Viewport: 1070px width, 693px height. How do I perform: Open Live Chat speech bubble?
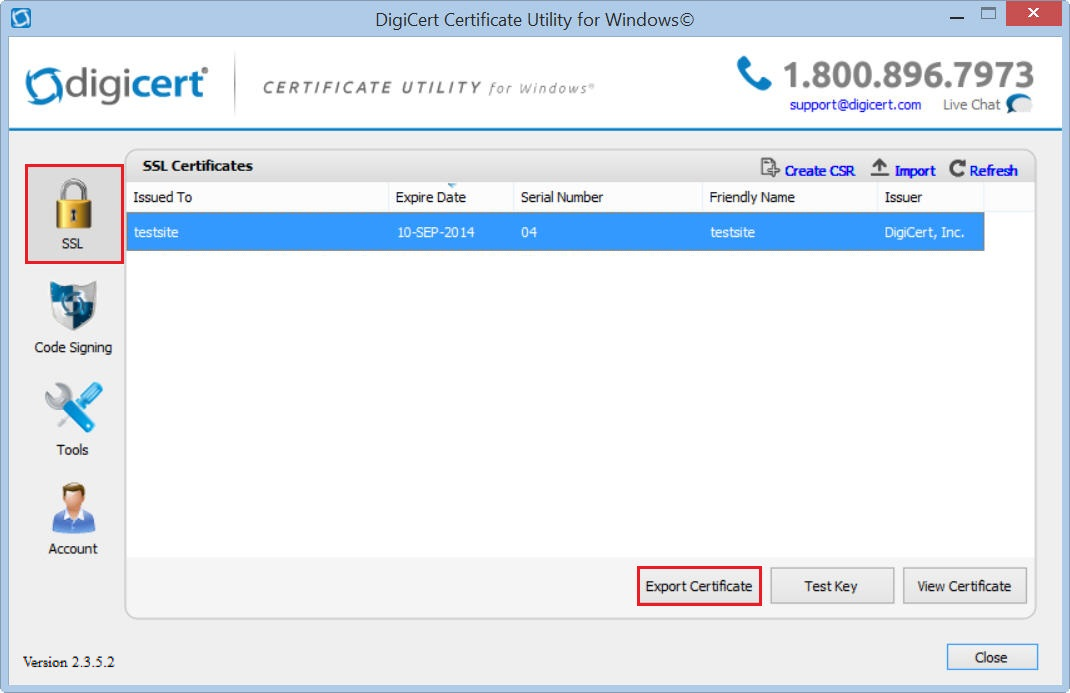coord(1019,104)
